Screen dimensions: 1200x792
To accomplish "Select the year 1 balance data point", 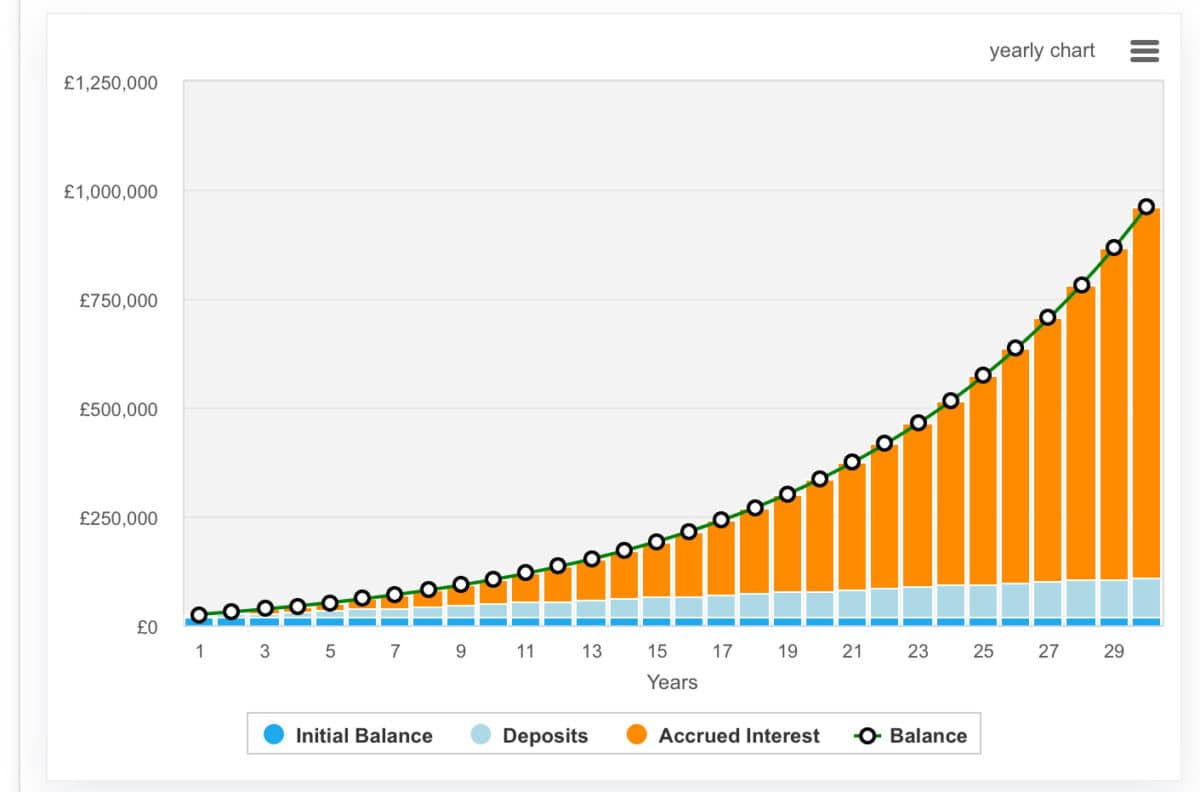I will pos(199,615).
